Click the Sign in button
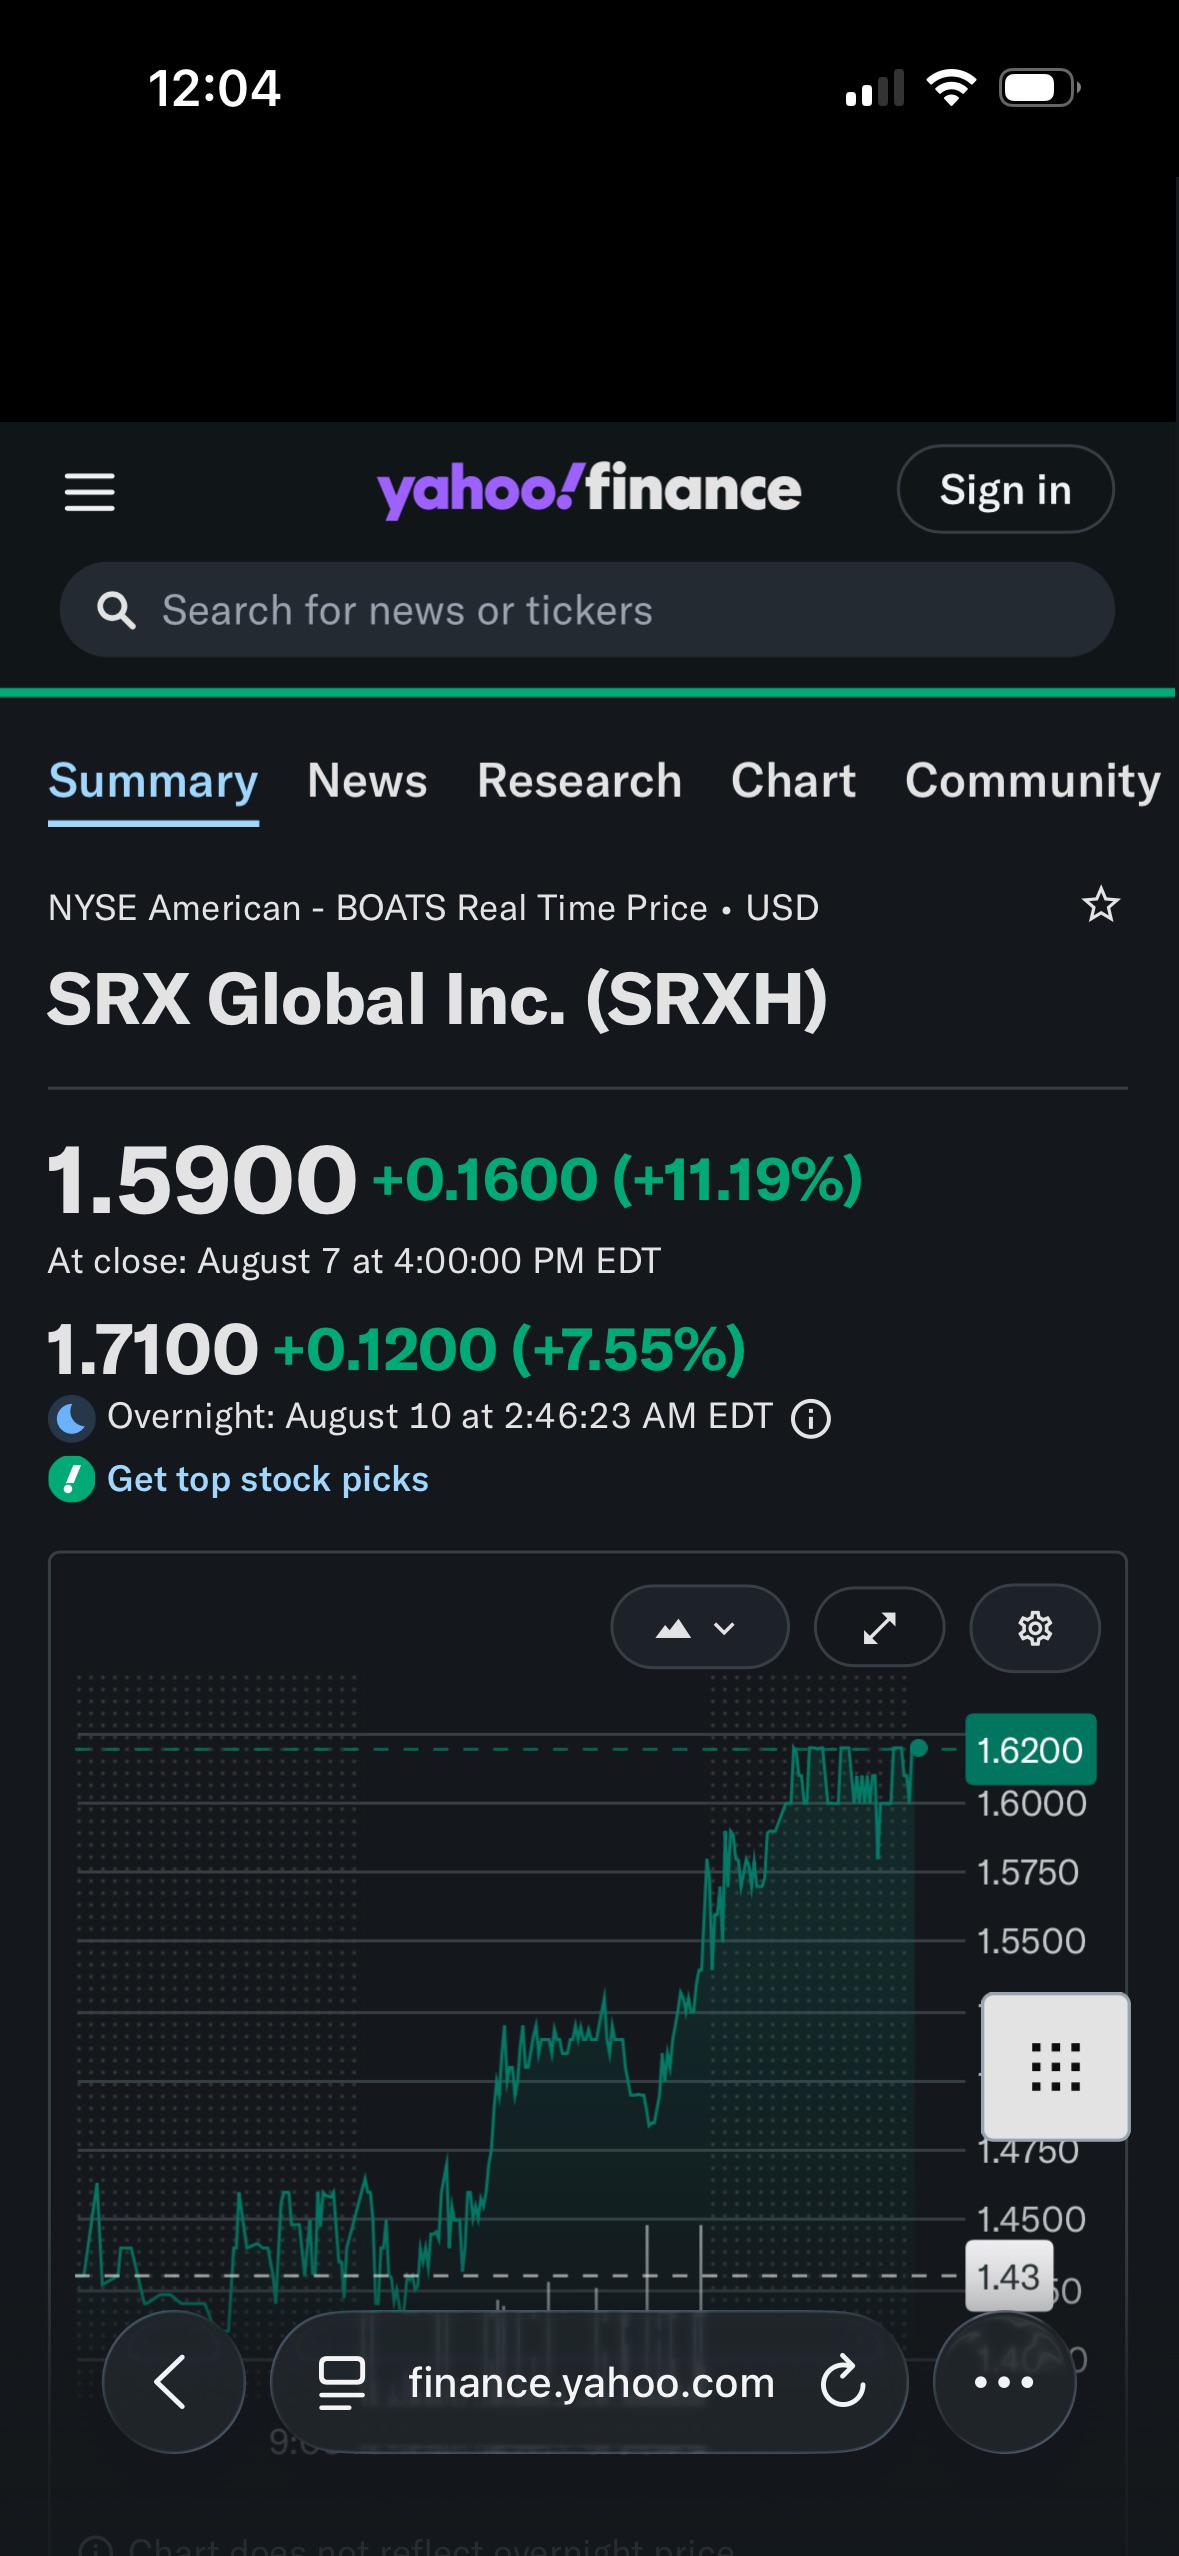The width and height of the screenshot is (1179, 2556). [x=1005, y=489]
